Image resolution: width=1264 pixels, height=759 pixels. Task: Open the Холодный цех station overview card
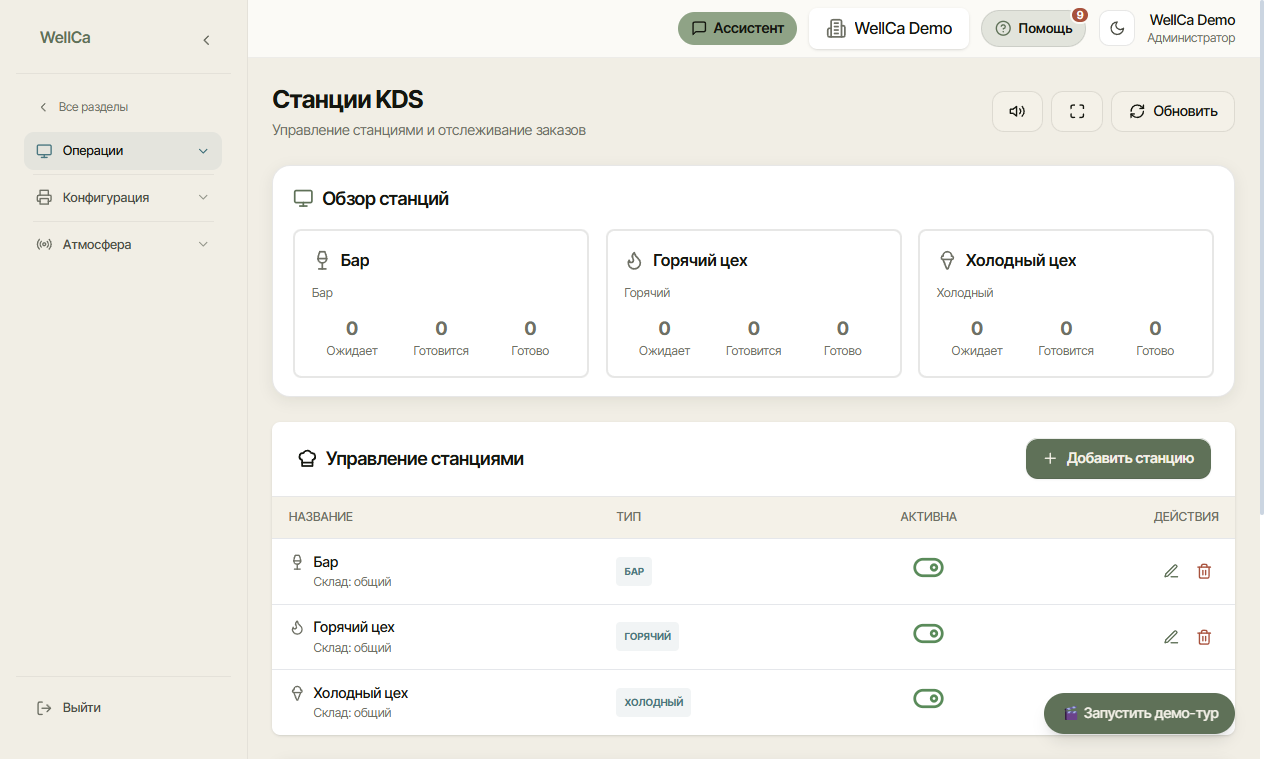click(x=1066, y=304)
